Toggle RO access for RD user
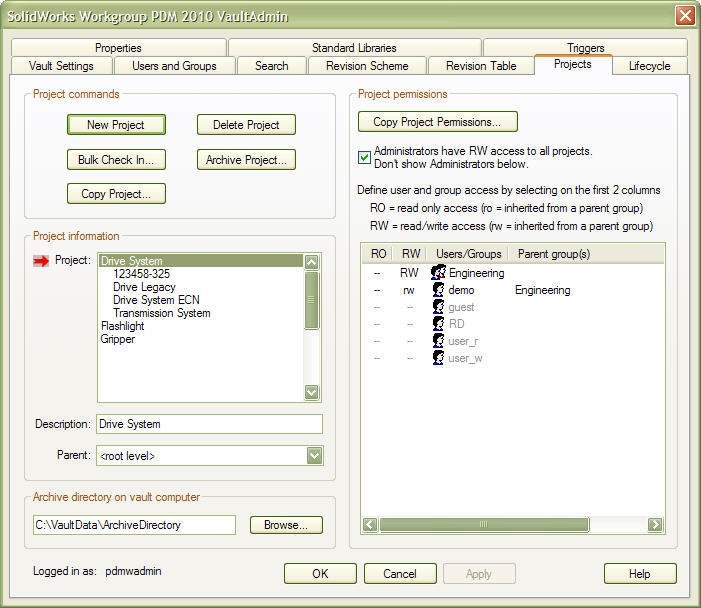The image size is (701, 608). click(377, 324)
